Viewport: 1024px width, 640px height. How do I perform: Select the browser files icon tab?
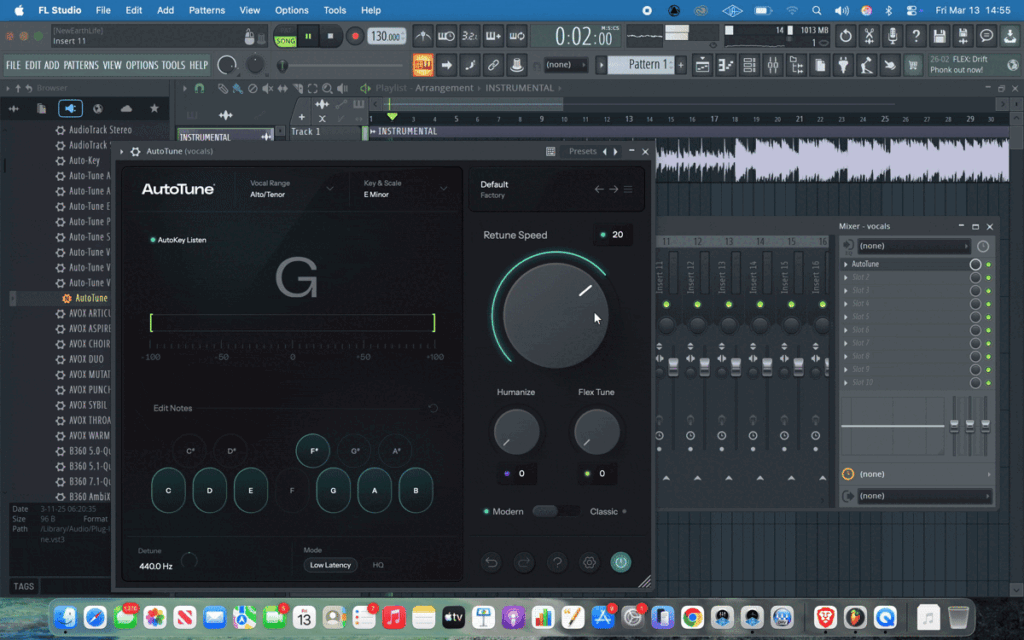coord(41,108)
